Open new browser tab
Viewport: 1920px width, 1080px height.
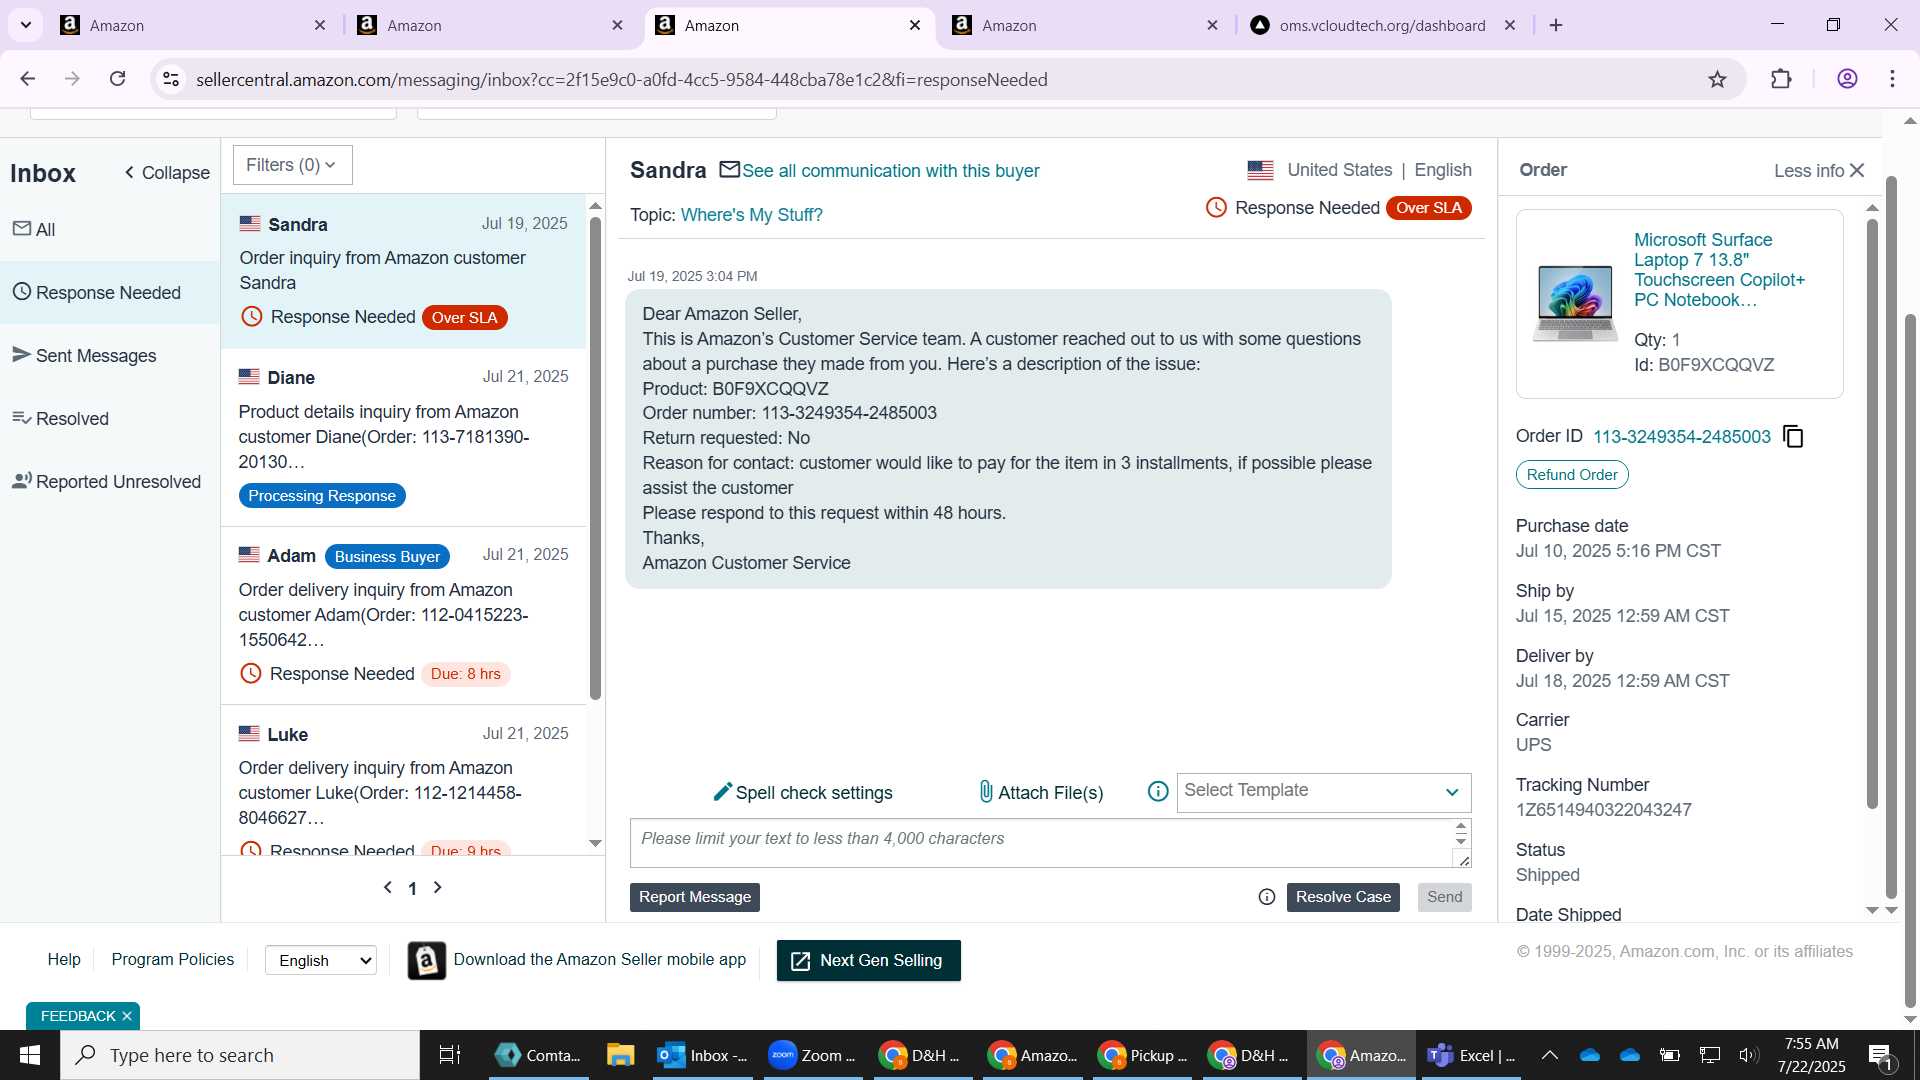pyautogui.click(x=1556, y=25)
